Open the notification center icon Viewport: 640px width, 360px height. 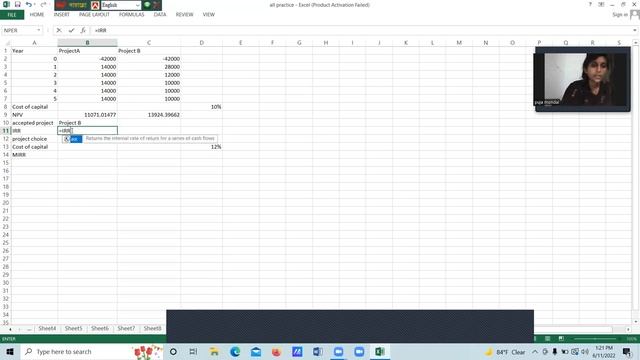pos(627,351)
